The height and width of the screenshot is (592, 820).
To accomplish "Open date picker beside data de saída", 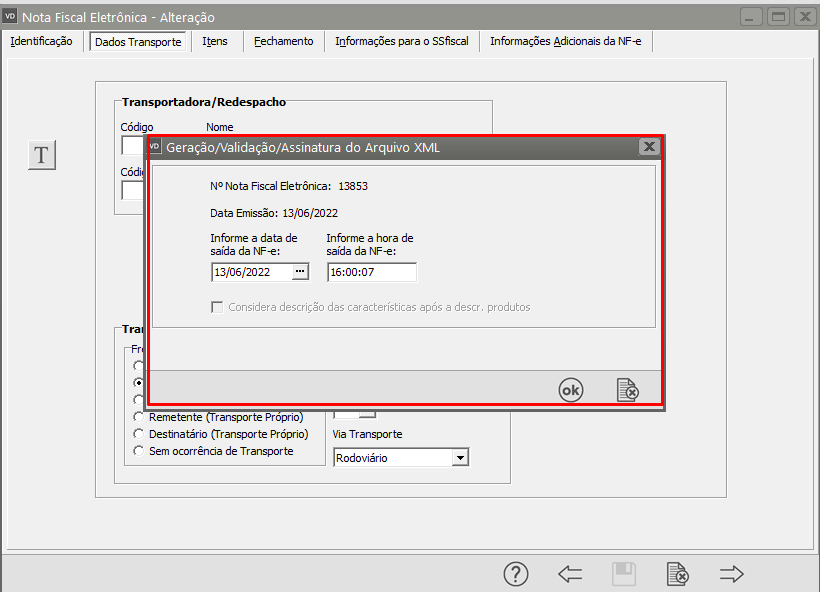I will point(299,272).
